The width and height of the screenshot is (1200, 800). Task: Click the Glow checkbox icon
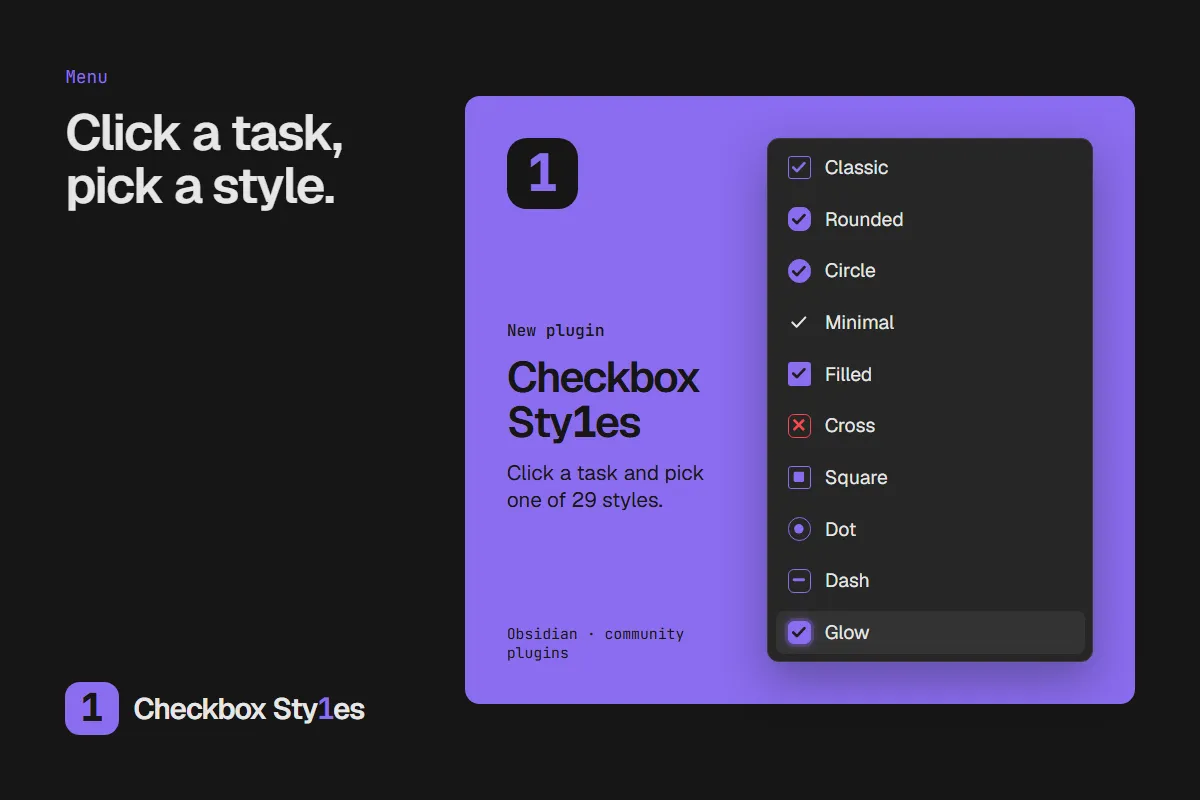(799, 632)
